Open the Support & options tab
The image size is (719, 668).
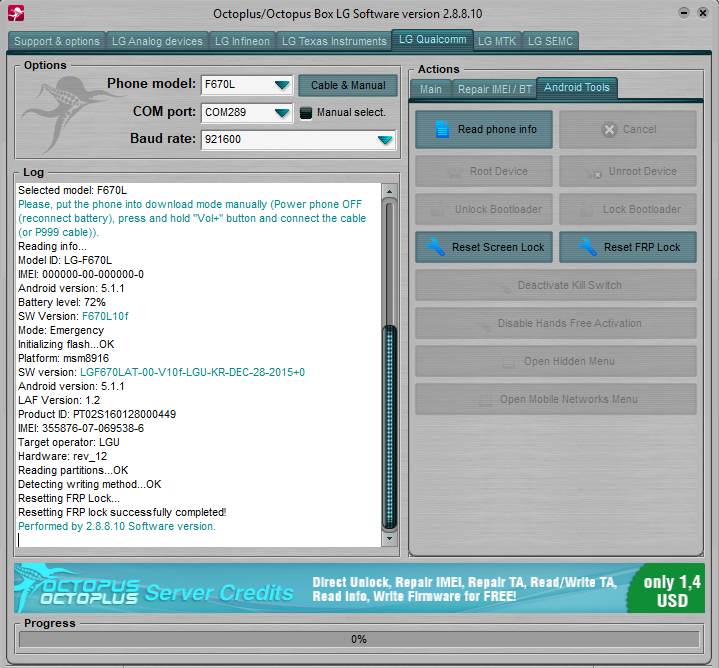click(x=57, y=41)
